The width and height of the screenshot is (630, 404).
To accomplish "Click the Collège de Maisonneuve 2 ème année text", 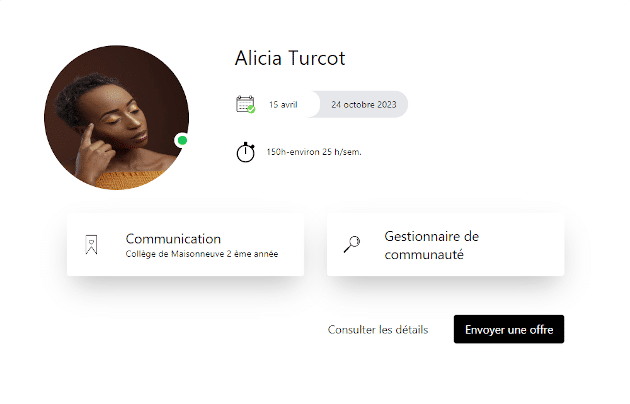I will coord(202,254).
